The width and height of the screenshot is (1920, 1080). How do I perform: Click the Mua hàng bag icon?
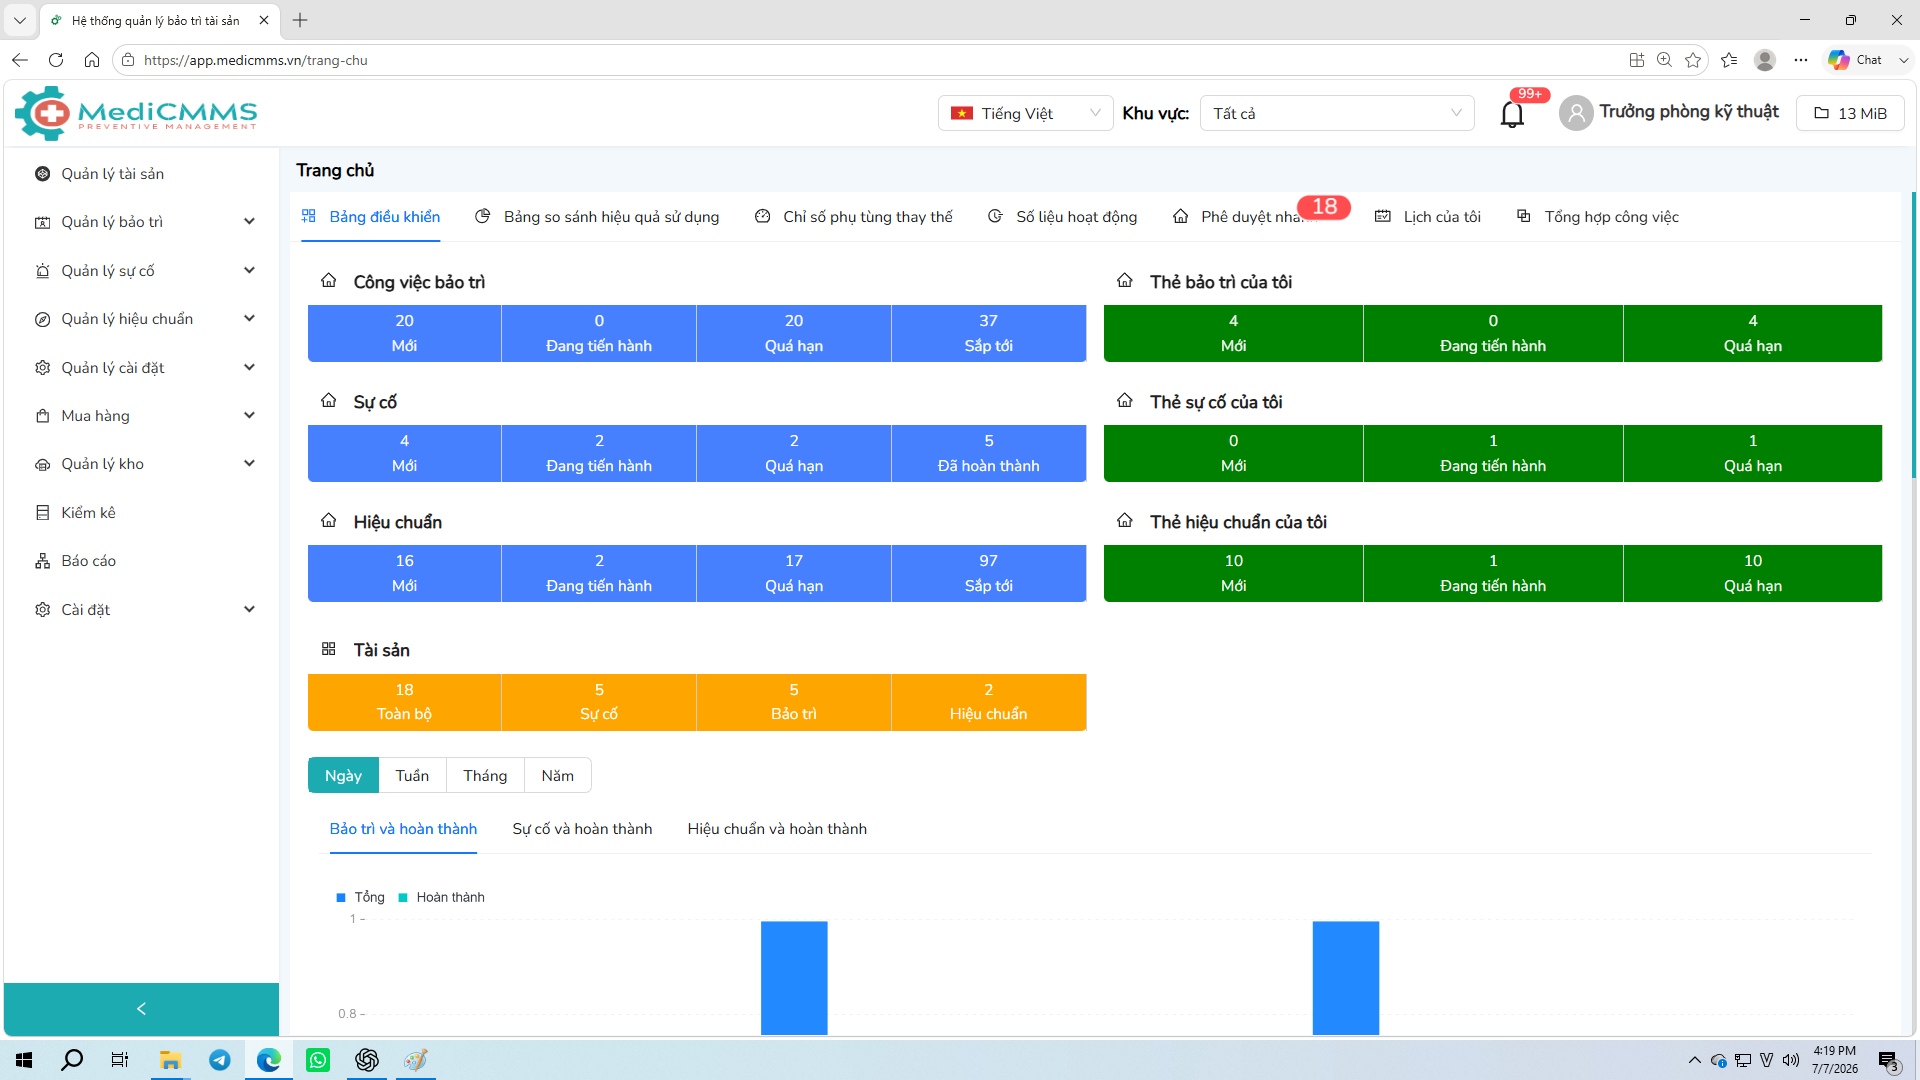pyautogui.click(x=42, y=416)
